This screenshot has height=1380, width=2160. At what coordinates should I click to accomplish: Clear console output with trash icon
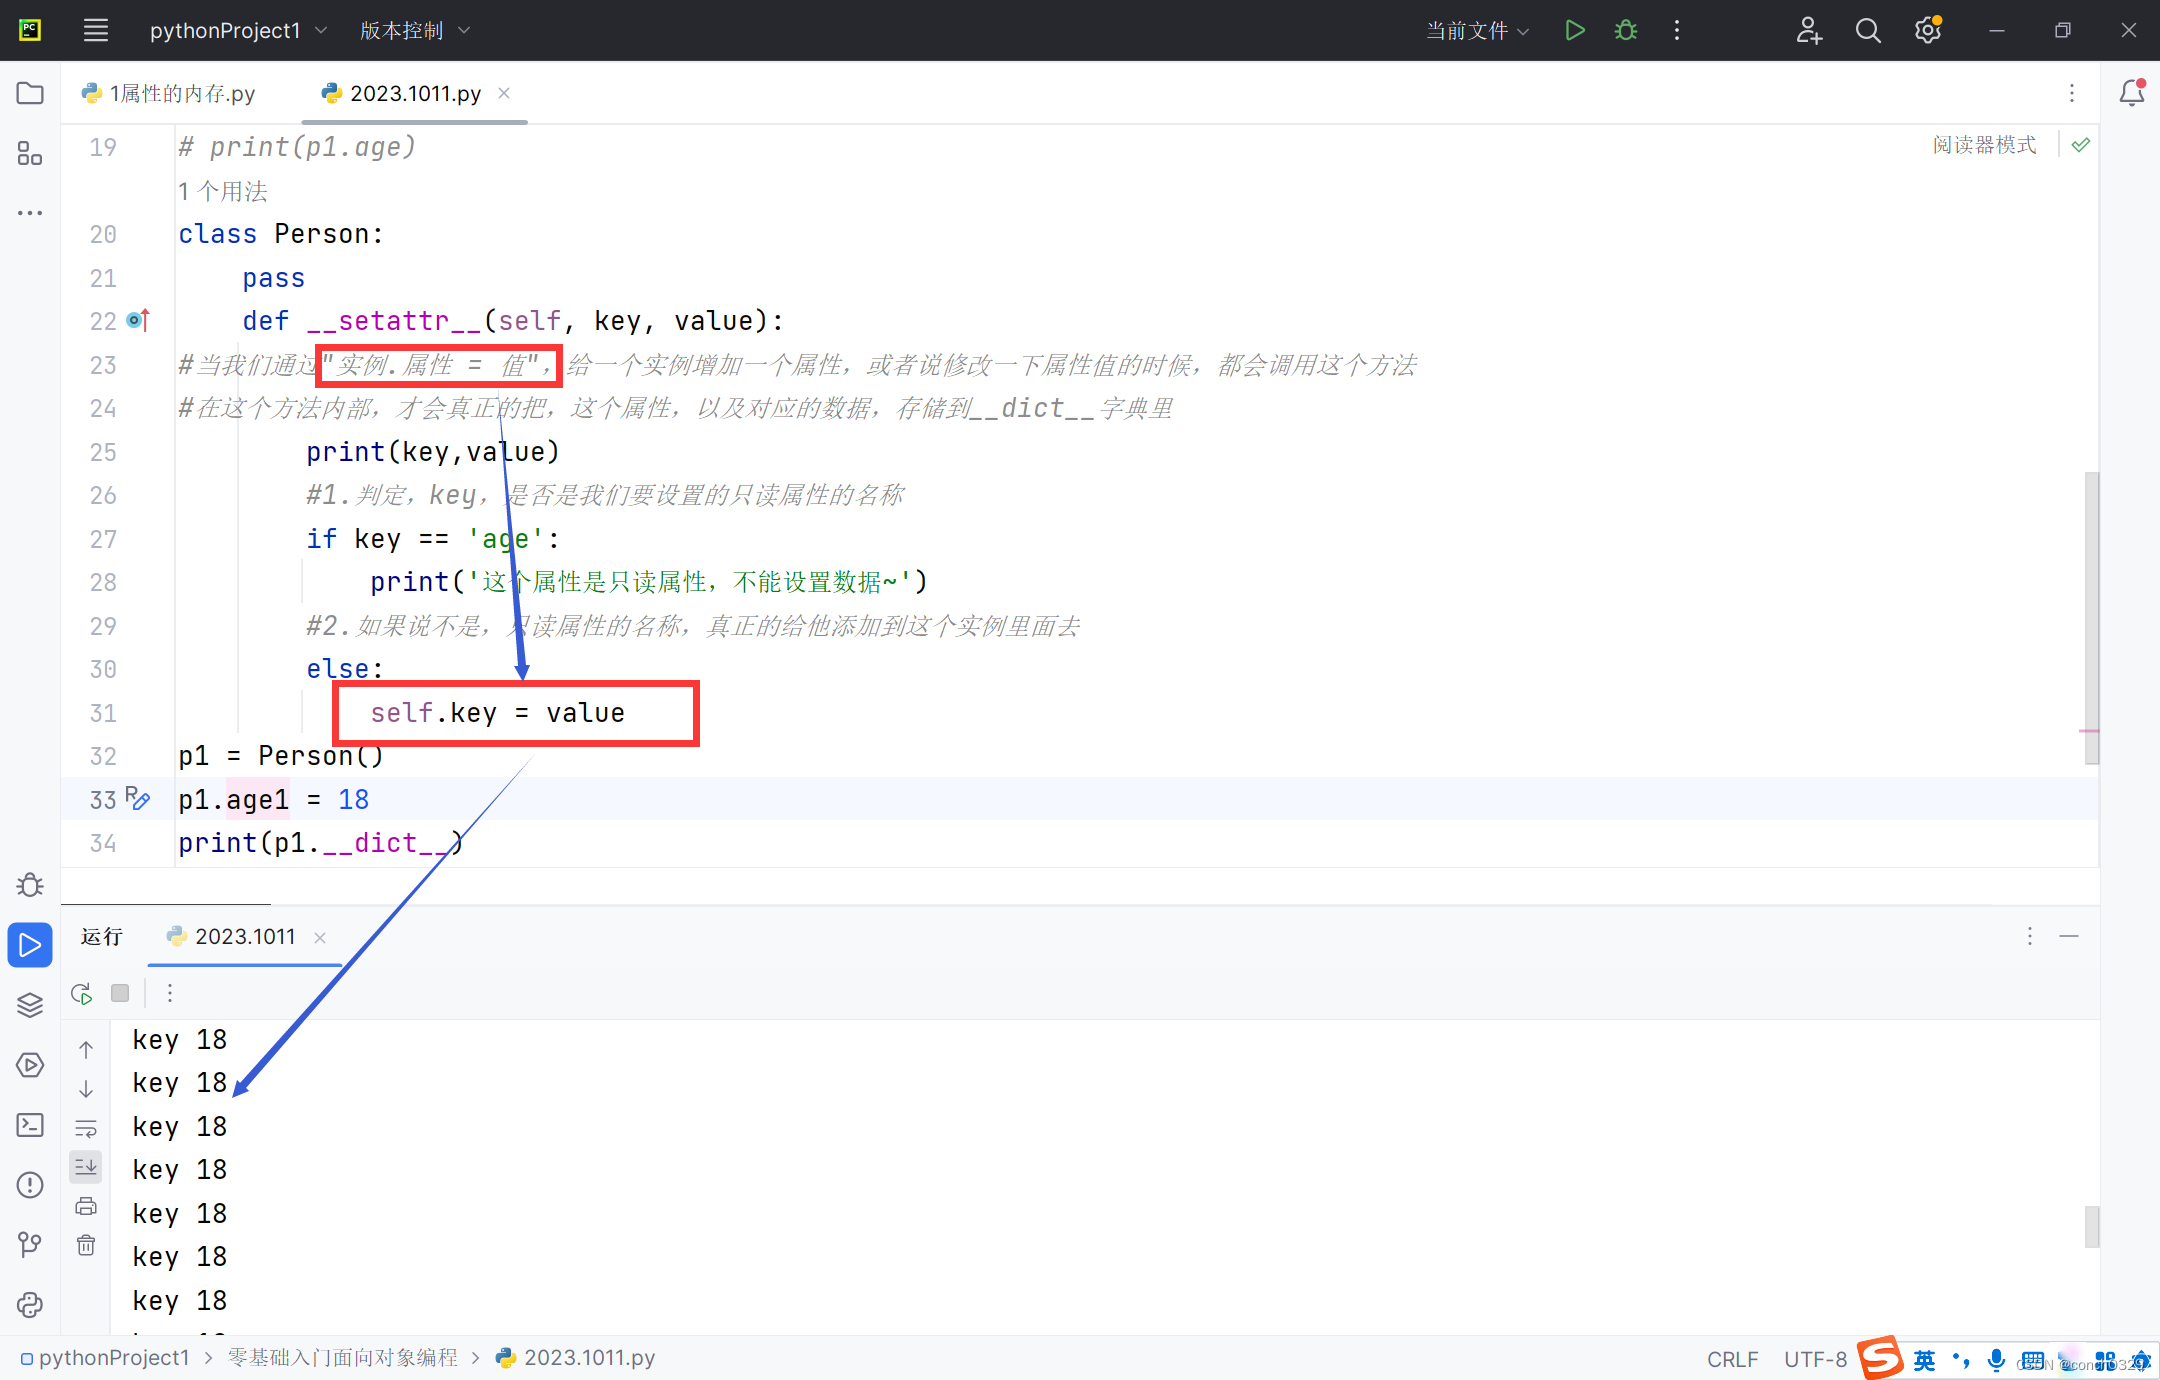click(x=86, y=1245)
